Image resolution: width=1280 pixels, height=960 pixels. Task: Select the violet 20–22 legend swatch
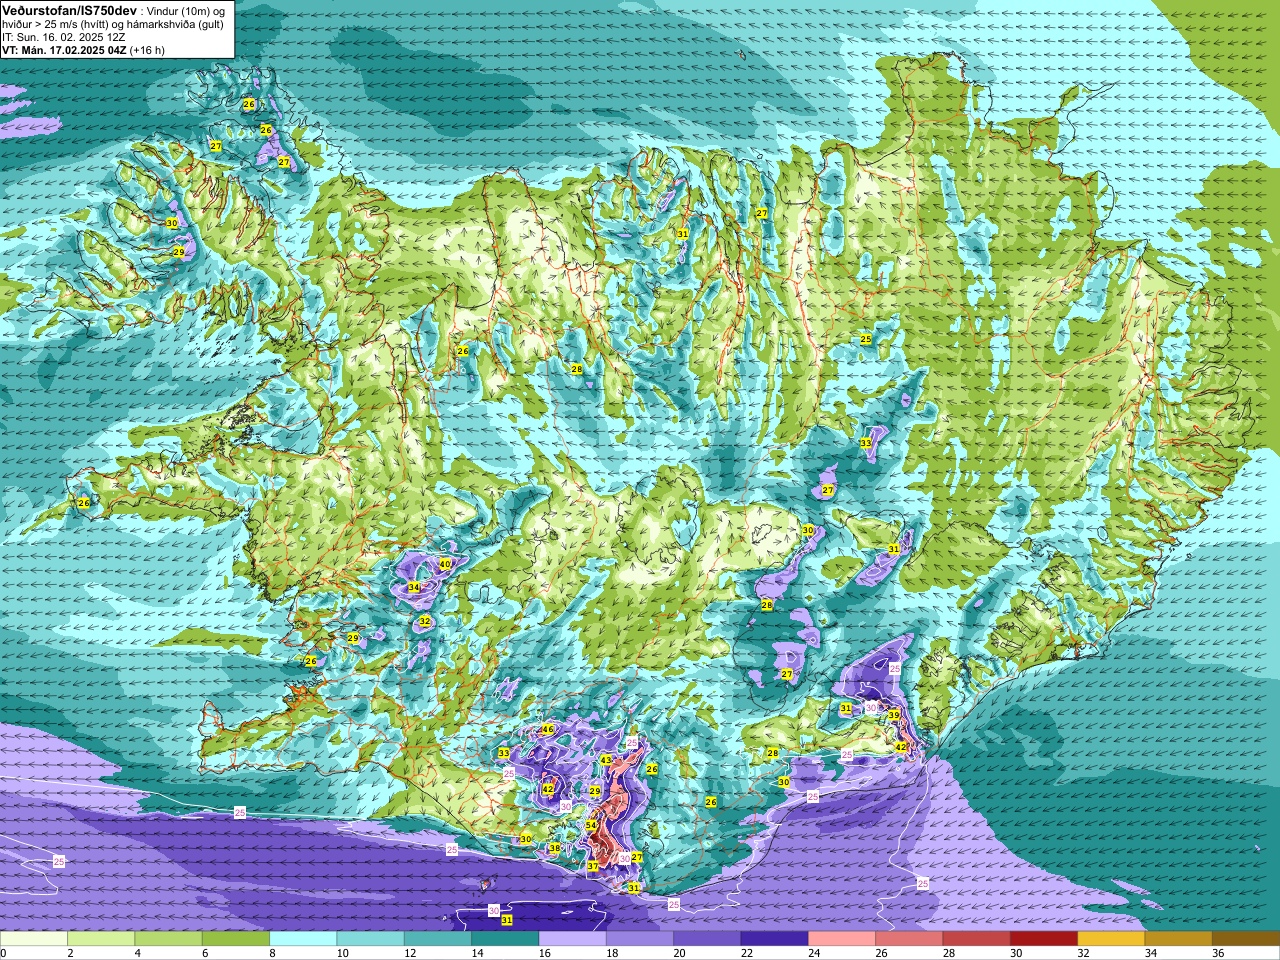[x=707, y=939]
